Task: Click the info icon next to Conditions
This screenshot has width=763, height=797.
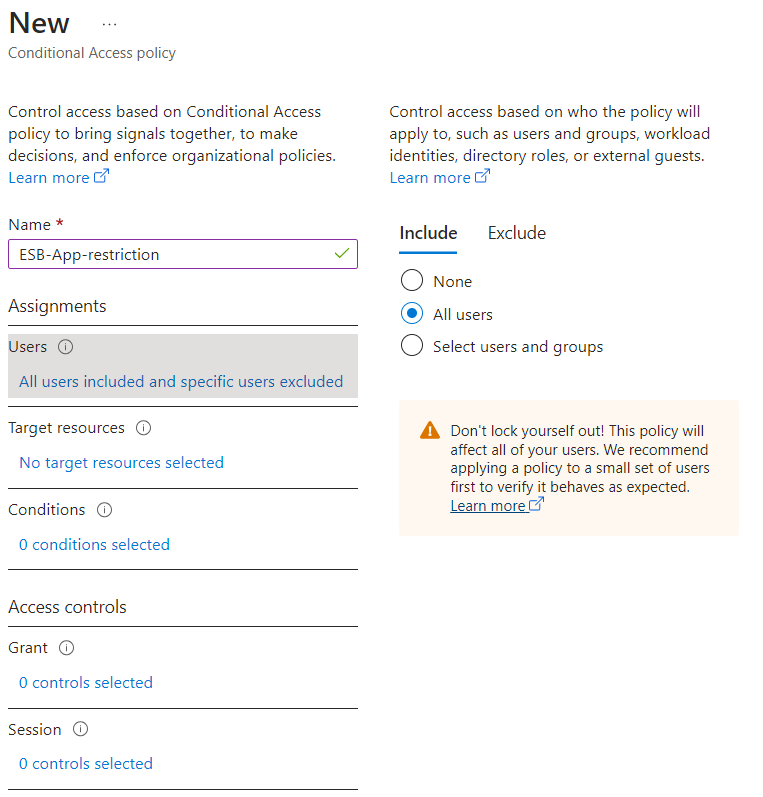Action: [104, 510]
